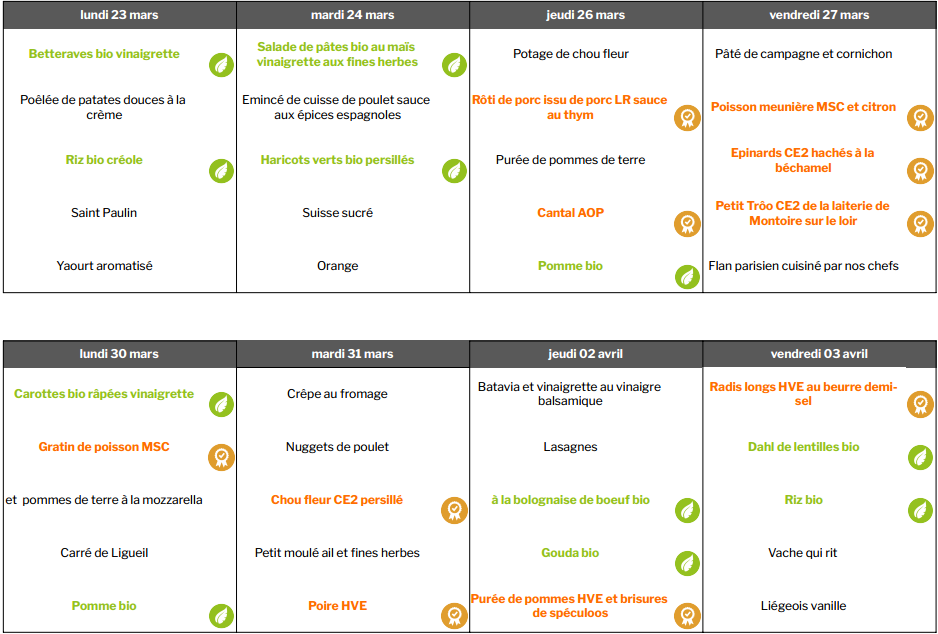
Task: Select the jeudi 26 mars column header
Action: 585,15
